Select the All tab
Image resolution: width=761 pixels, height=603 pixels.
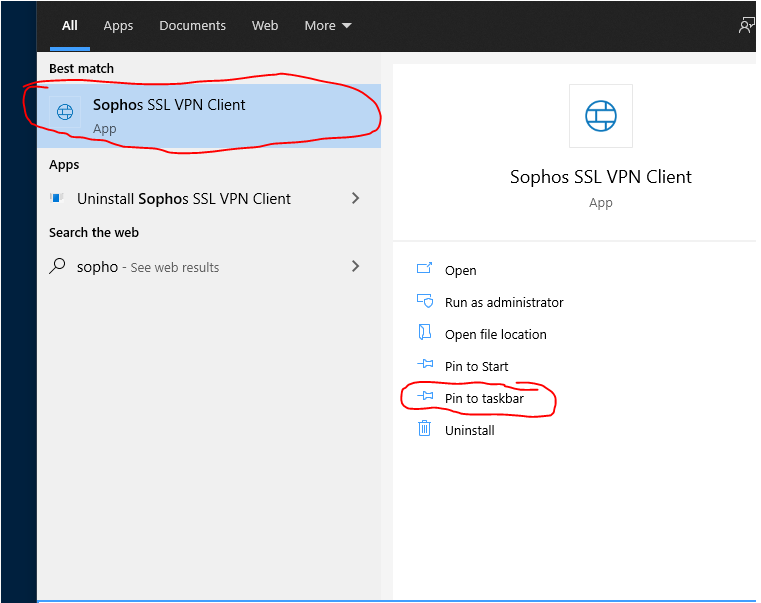(x=70, y=26)
